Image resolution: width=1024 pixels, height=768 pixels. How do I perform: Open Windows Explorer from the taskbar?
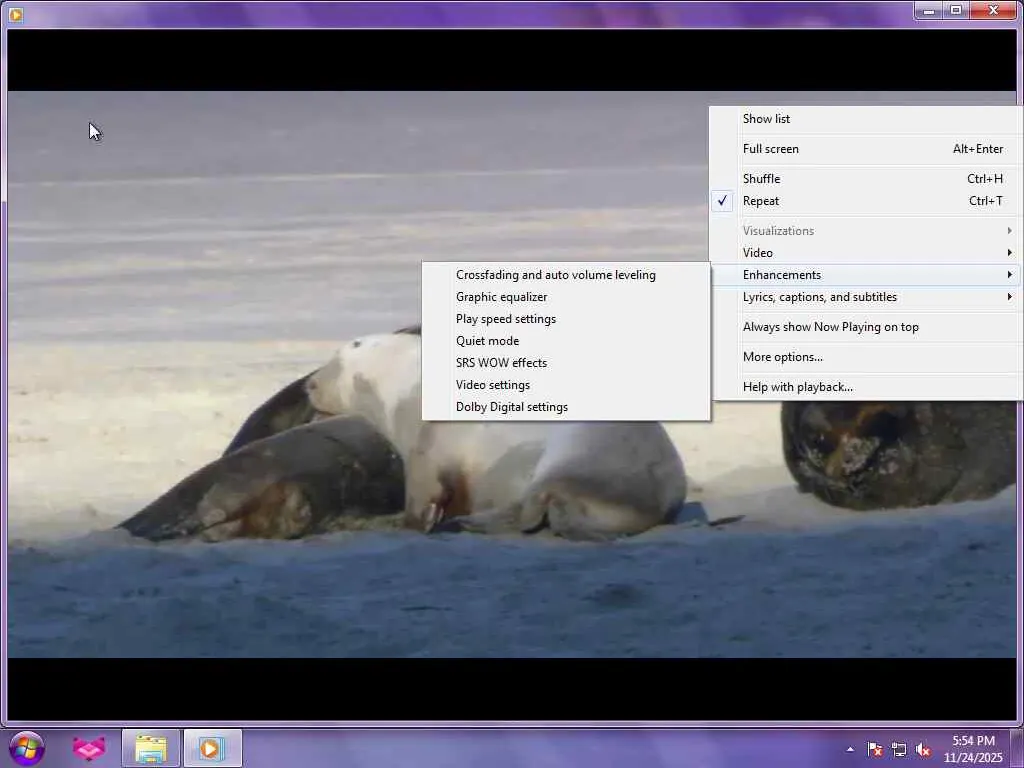[x=151, y=748]
